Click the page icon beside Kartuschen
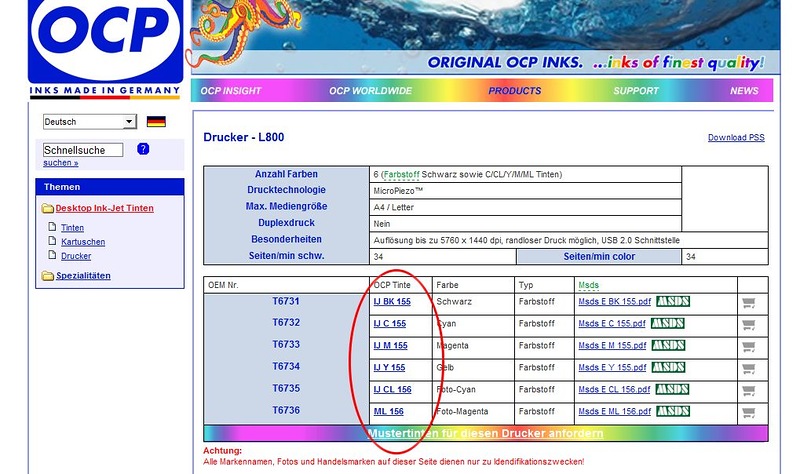This screenshot has width=800, height=474. (x=52, y=241)
